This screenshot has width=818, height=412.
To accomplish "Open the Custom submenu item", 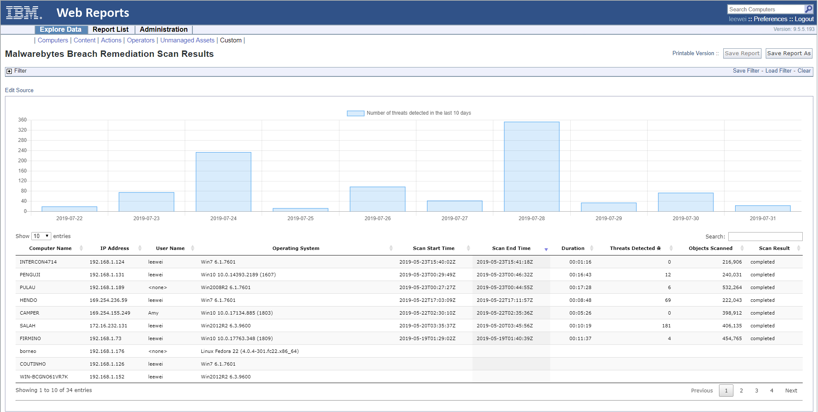I will click(231, 40).
